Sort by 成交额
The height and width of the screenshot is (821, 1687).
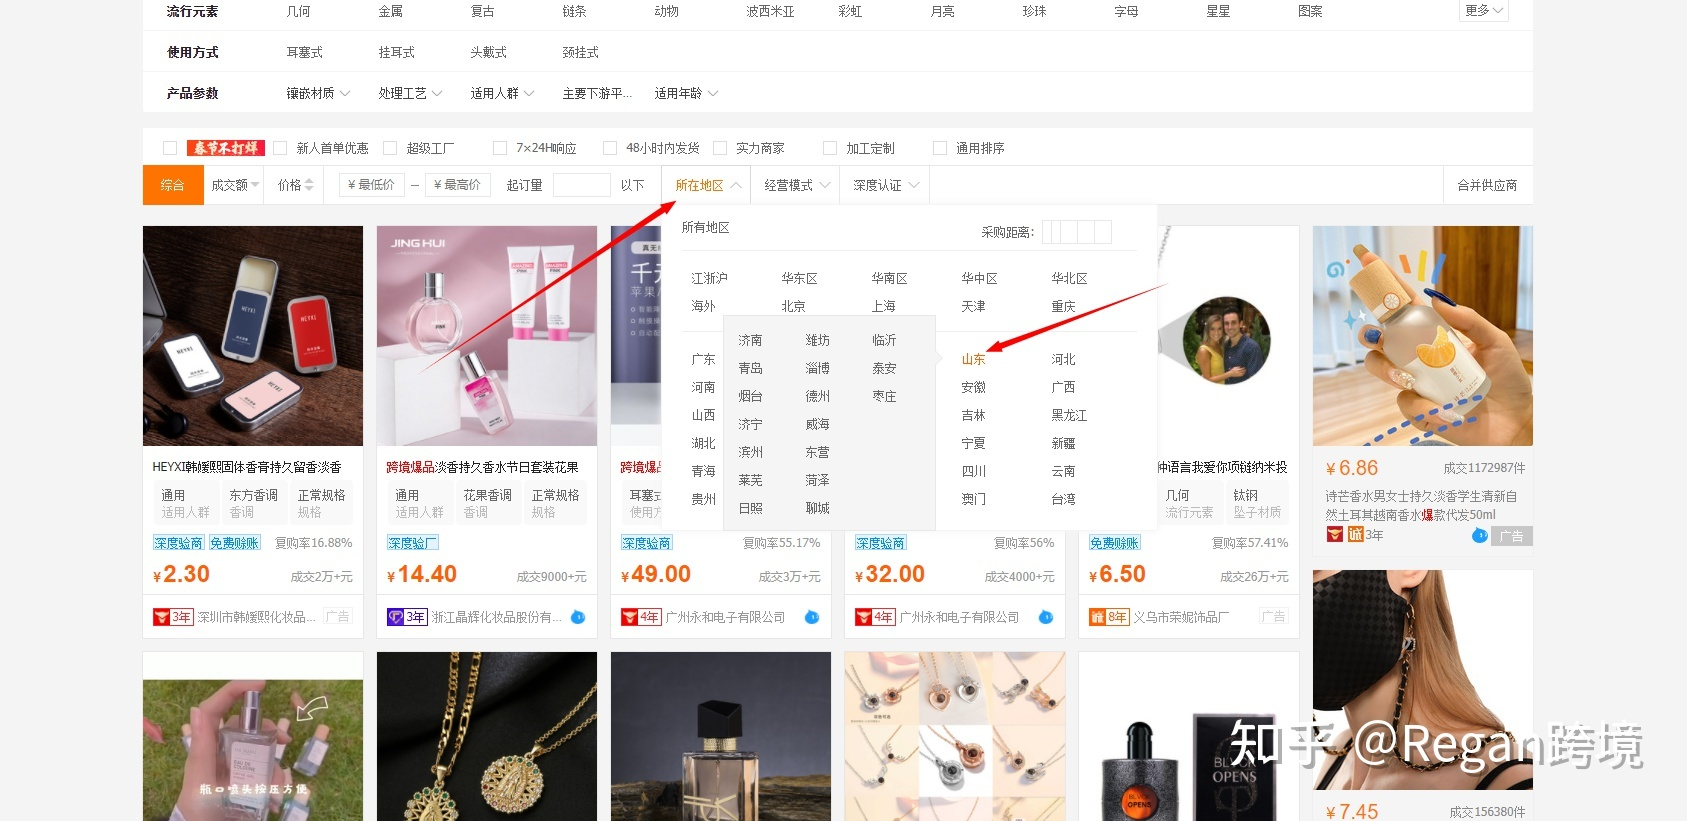pos(235,185)
